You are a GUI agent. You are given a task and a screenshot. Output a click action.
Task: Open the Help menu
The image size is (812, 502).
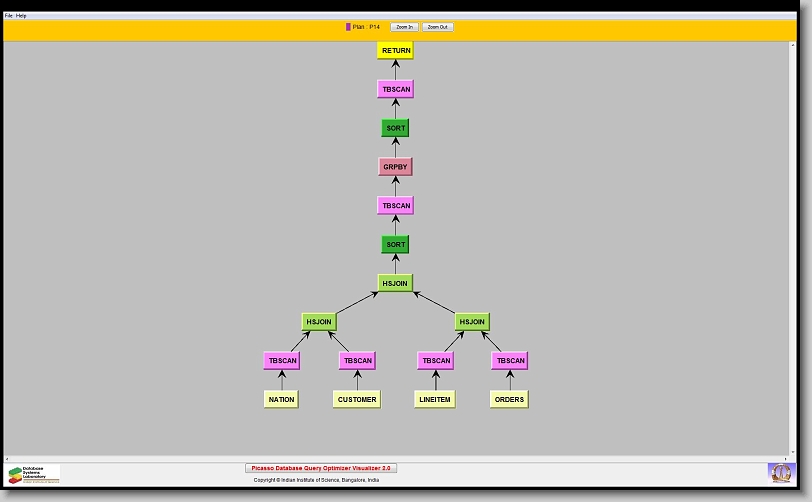(21, 16)
